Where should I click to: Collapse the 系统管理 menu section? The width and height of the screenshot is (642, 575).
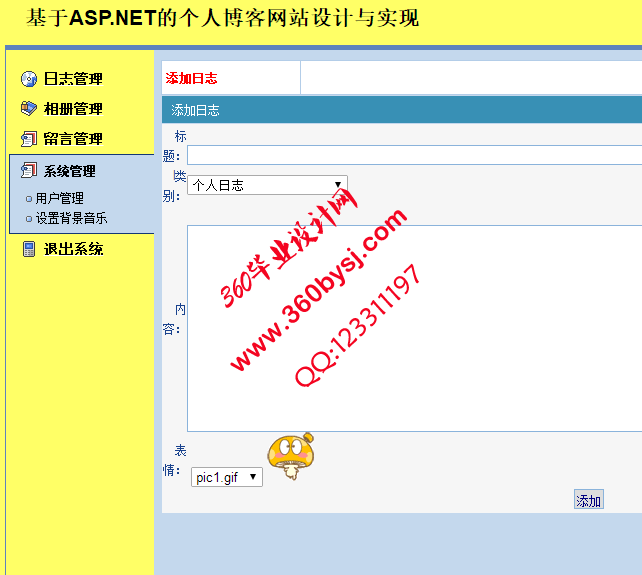tap(70, 171)
